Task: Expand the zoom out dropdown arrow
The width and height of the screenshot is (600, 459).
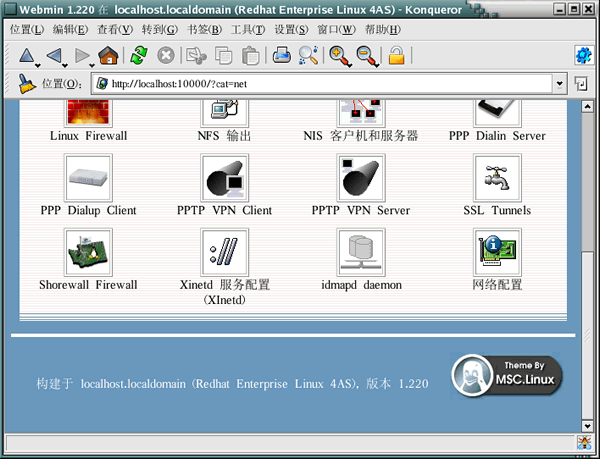Action: tap(377, 66)
